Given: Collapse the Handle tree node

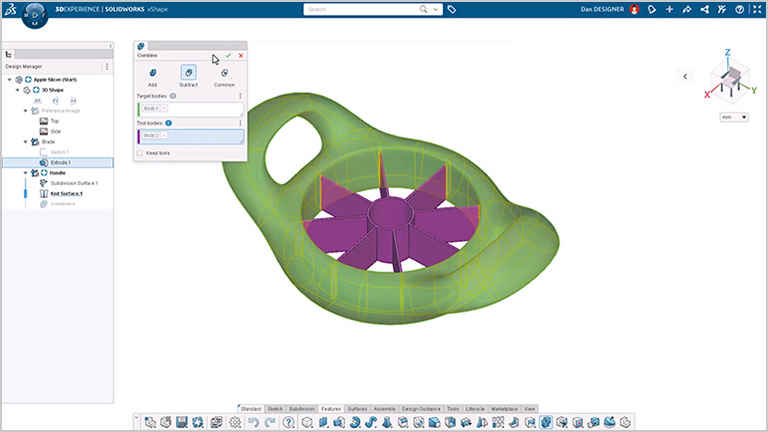Looking at the screenshot, I should (x=23, y=172).
